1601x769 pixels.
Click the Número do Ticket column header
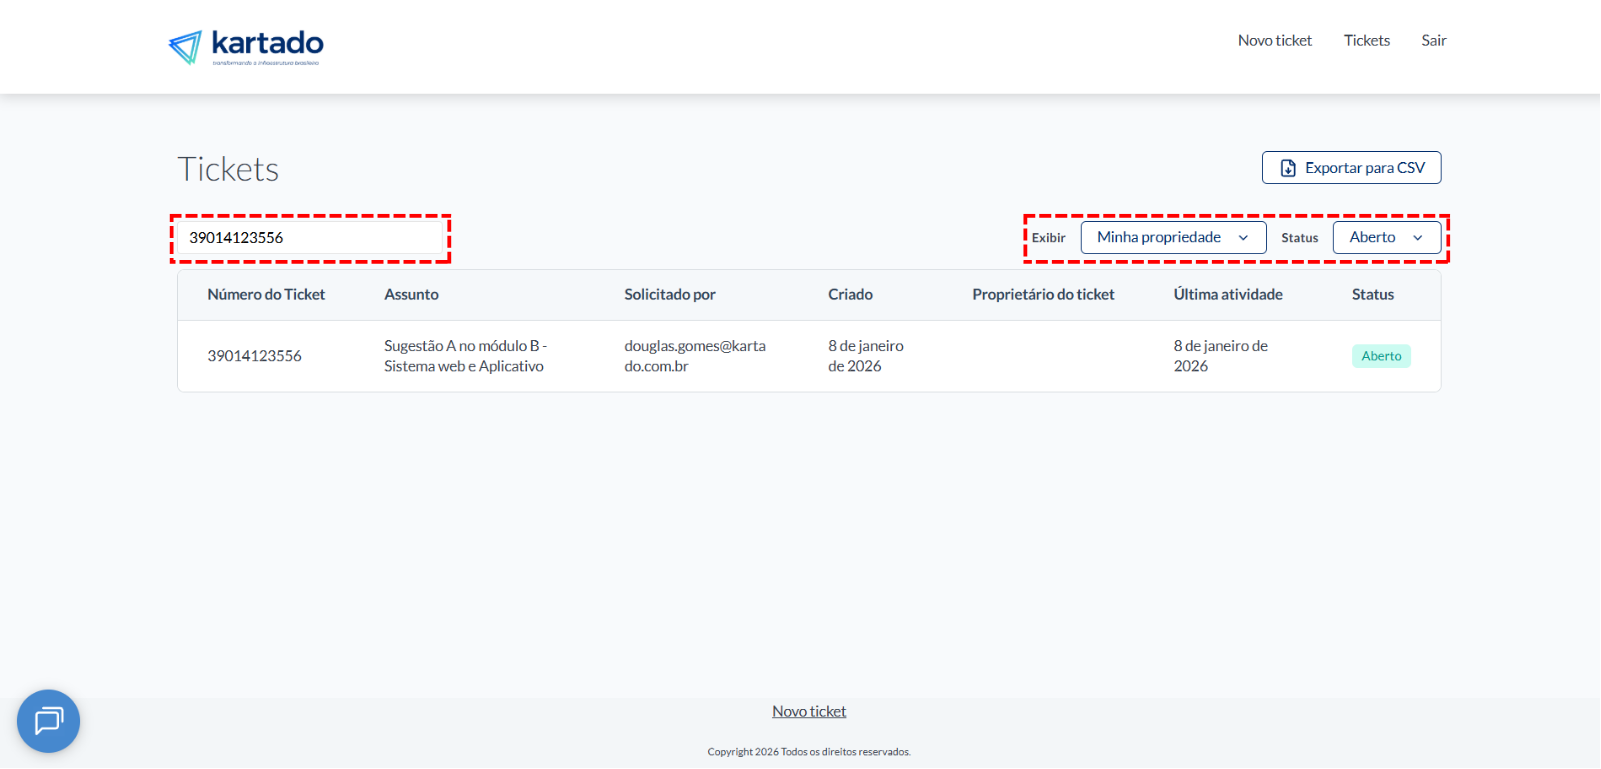[266, 295]
